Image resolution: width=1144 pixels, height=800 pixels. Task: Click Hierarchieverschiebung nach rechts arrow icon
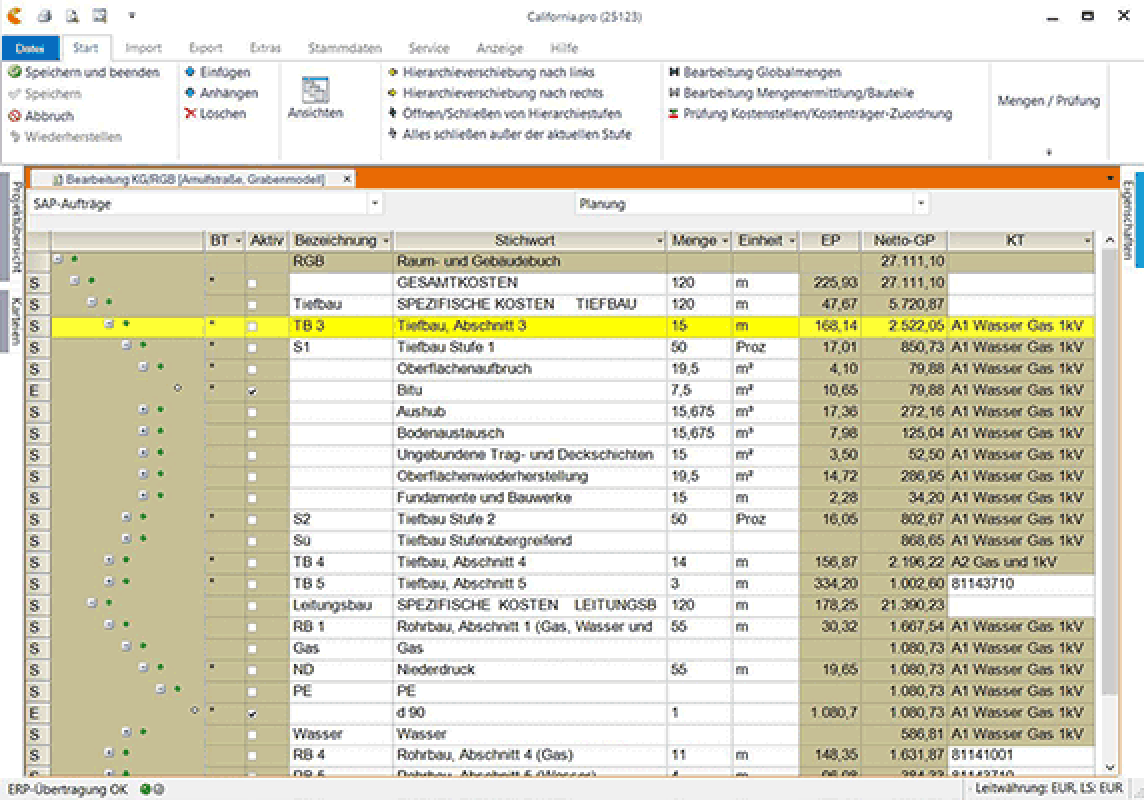pos(393,93)
